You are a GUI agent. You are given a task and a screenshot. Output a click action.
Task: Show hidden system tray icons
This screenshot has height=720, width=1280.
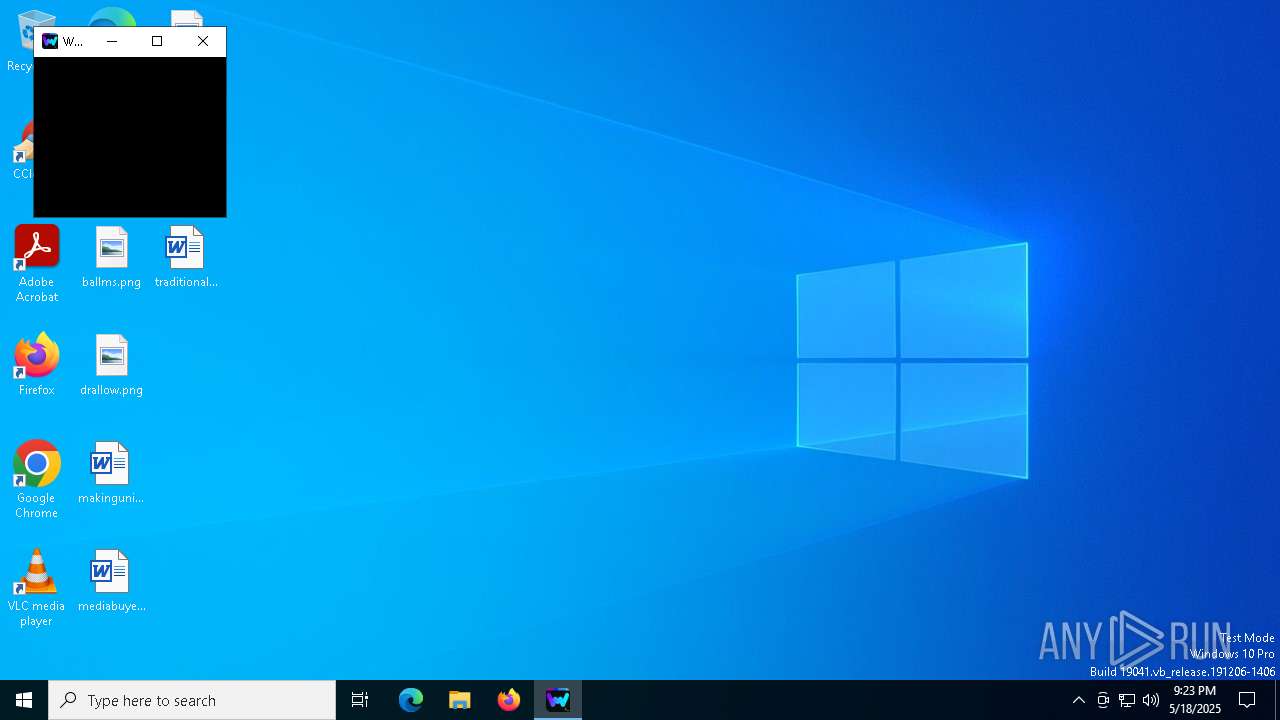tap(1078, 700)
